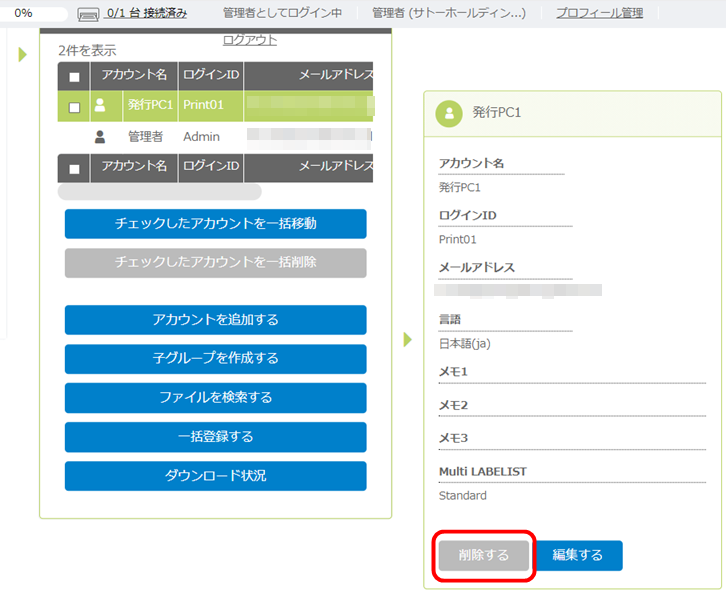Click アカウント名 in lower header row

point(134,166)
